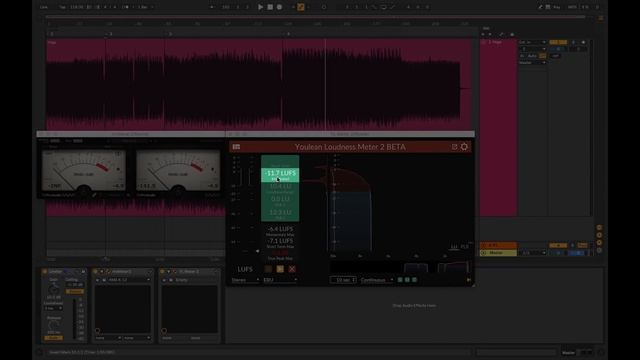
Task: Switch to the LU histogram tab
Action: pos(454,247)
